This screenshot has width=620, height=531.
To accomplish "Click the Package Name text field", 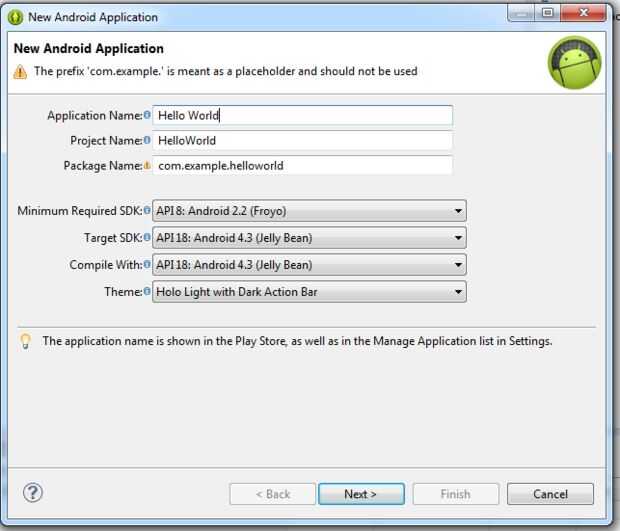I will 302,166.
